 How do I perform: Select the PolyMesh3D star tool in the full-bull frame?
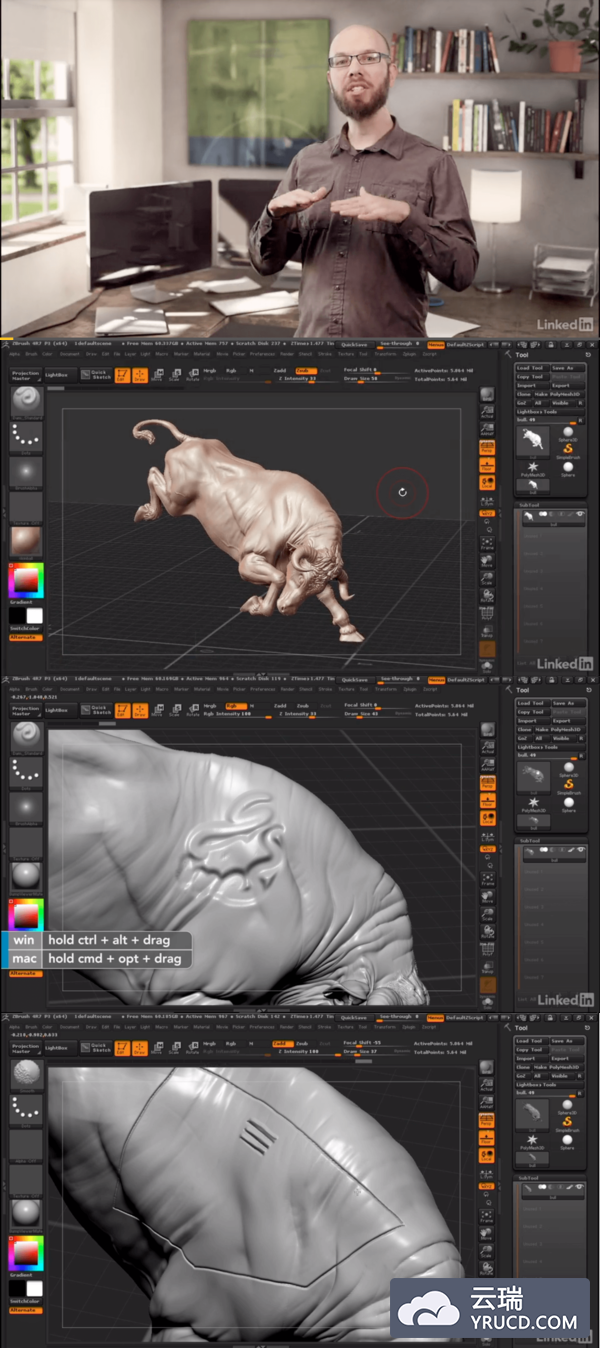533,469
